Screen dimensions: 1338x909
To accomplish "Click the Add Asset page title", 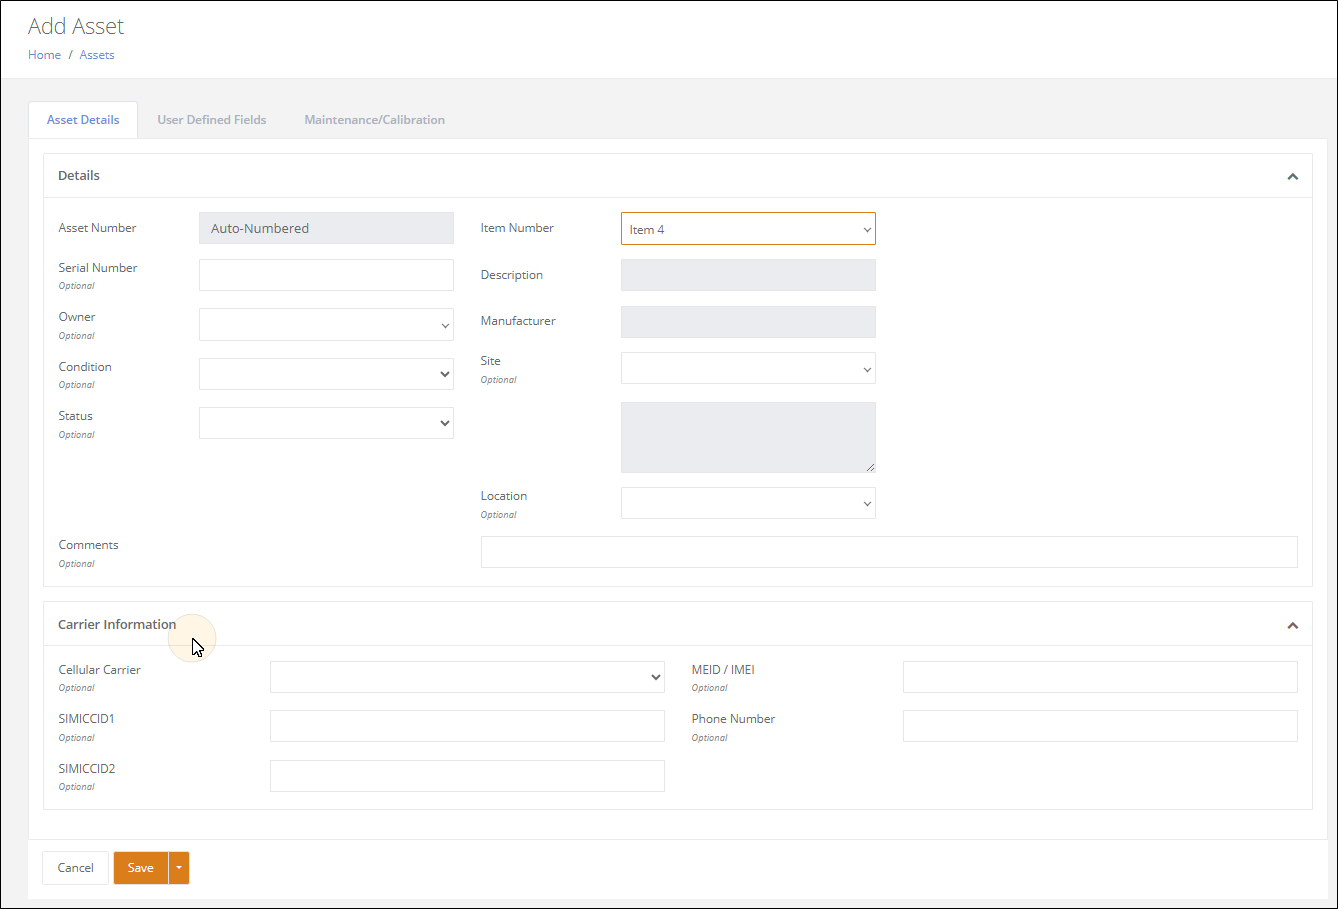I will pyautogui.click(x=76, y=26).
